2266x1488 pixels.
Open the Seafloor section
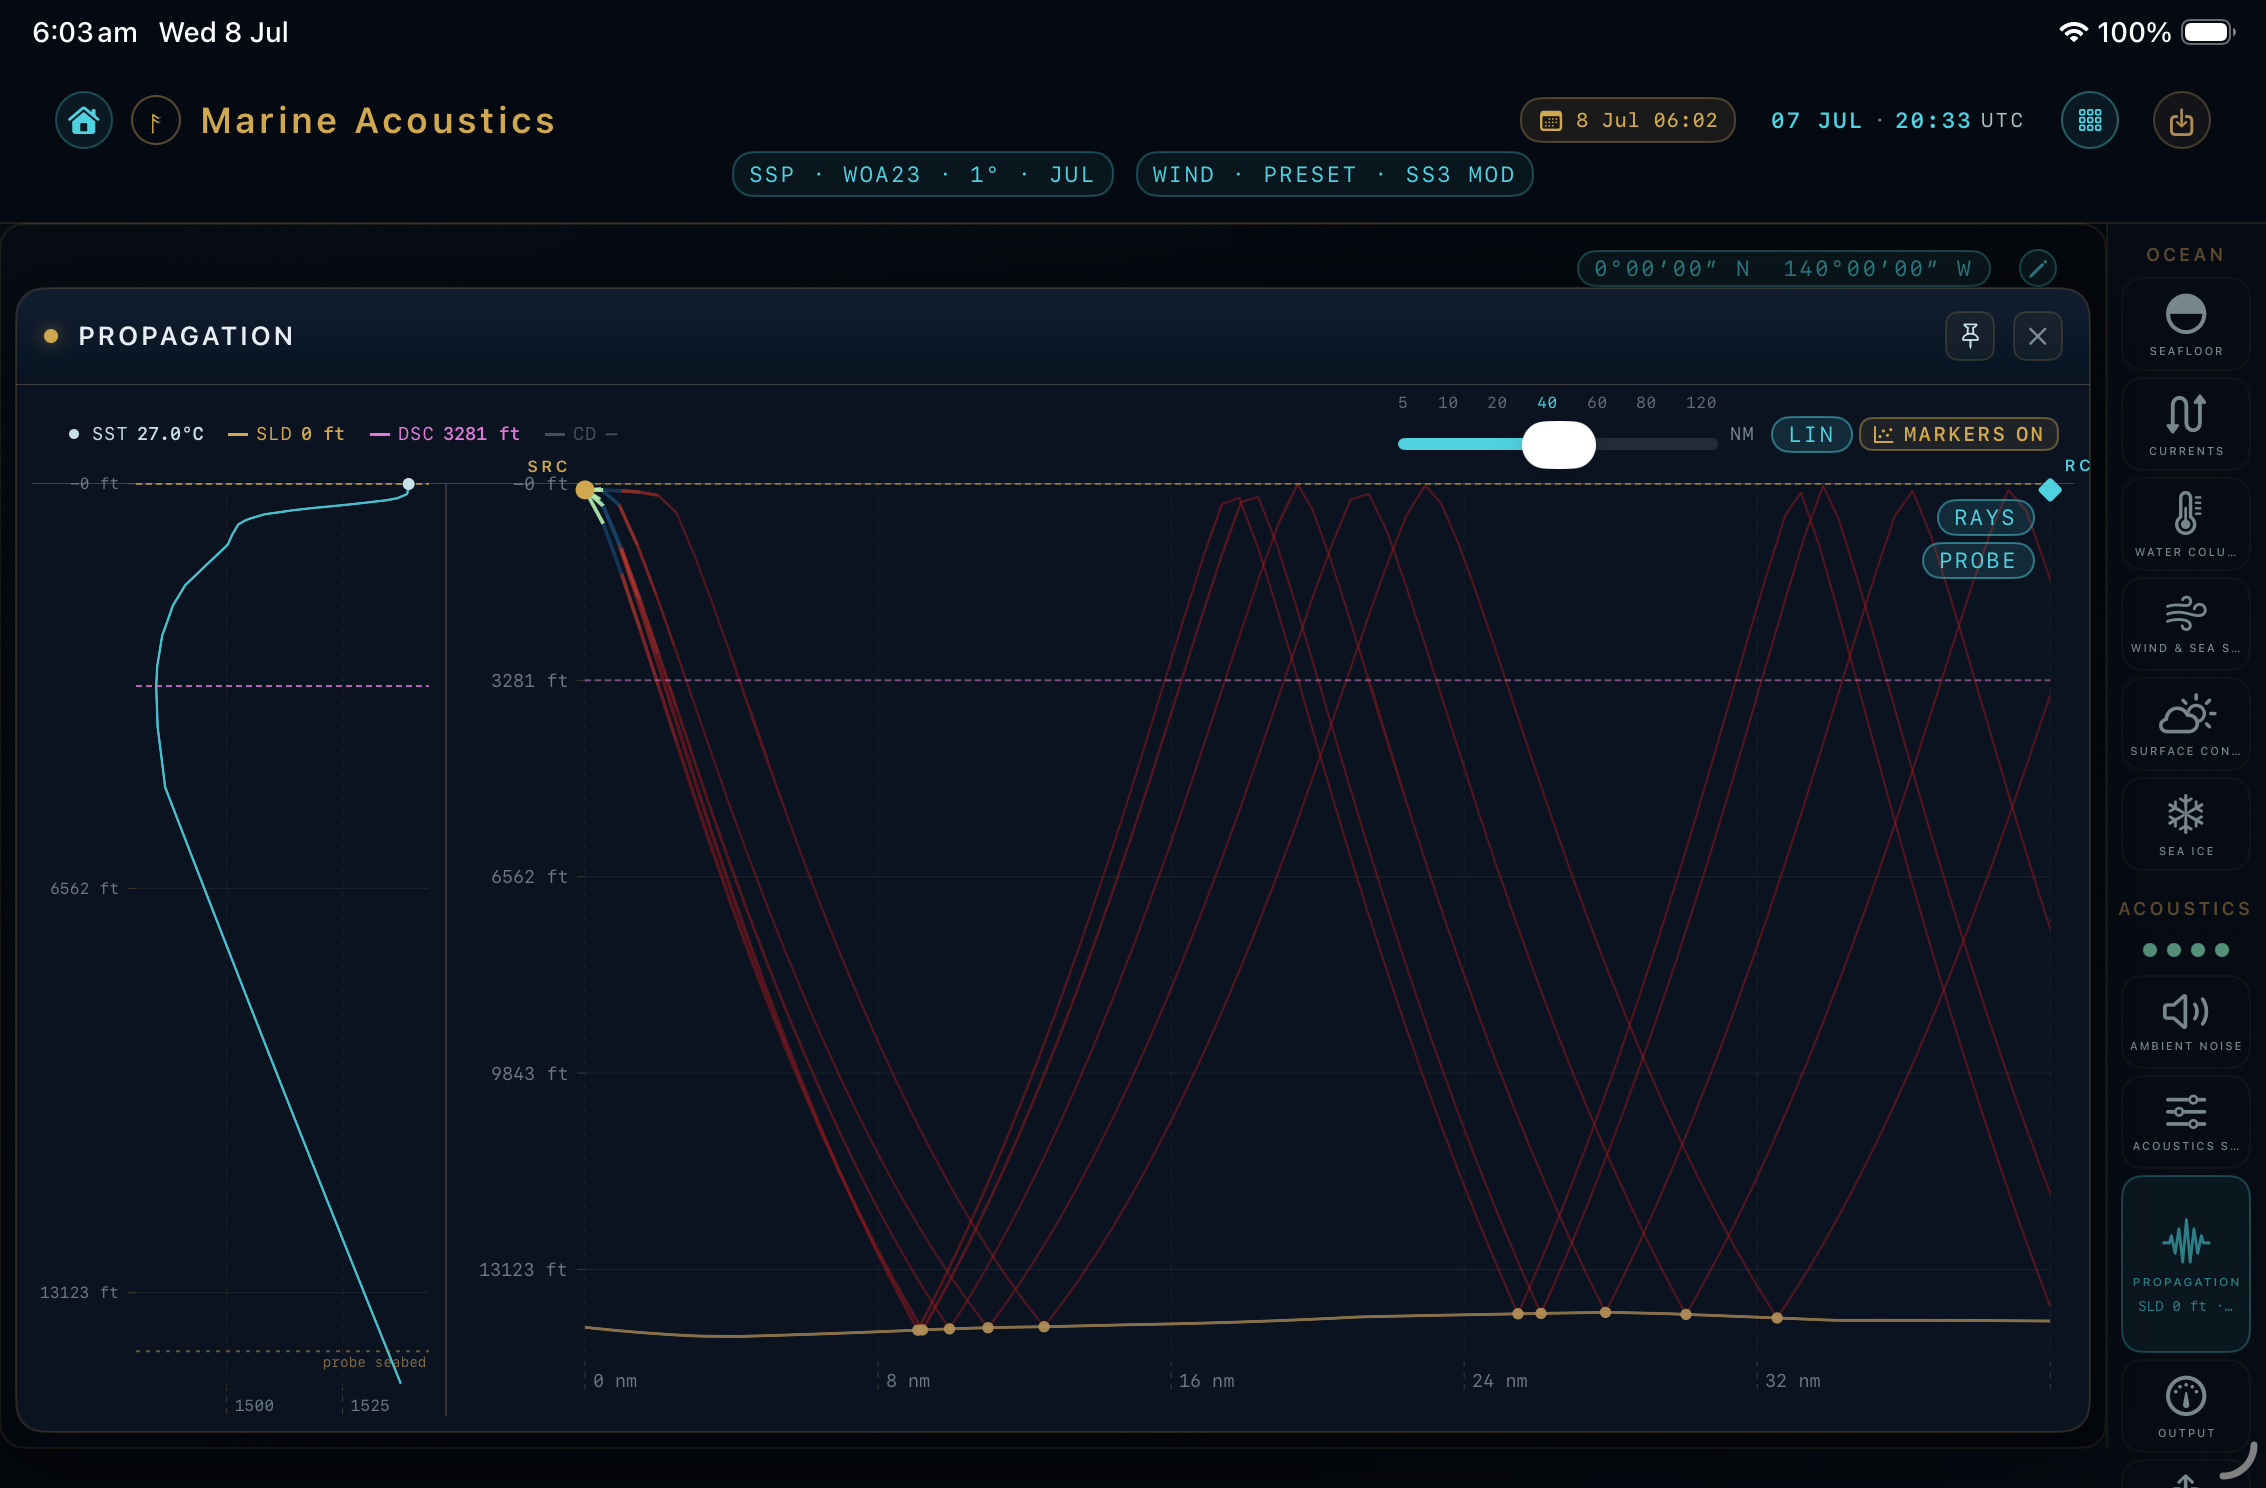(x=2186, y=325)
